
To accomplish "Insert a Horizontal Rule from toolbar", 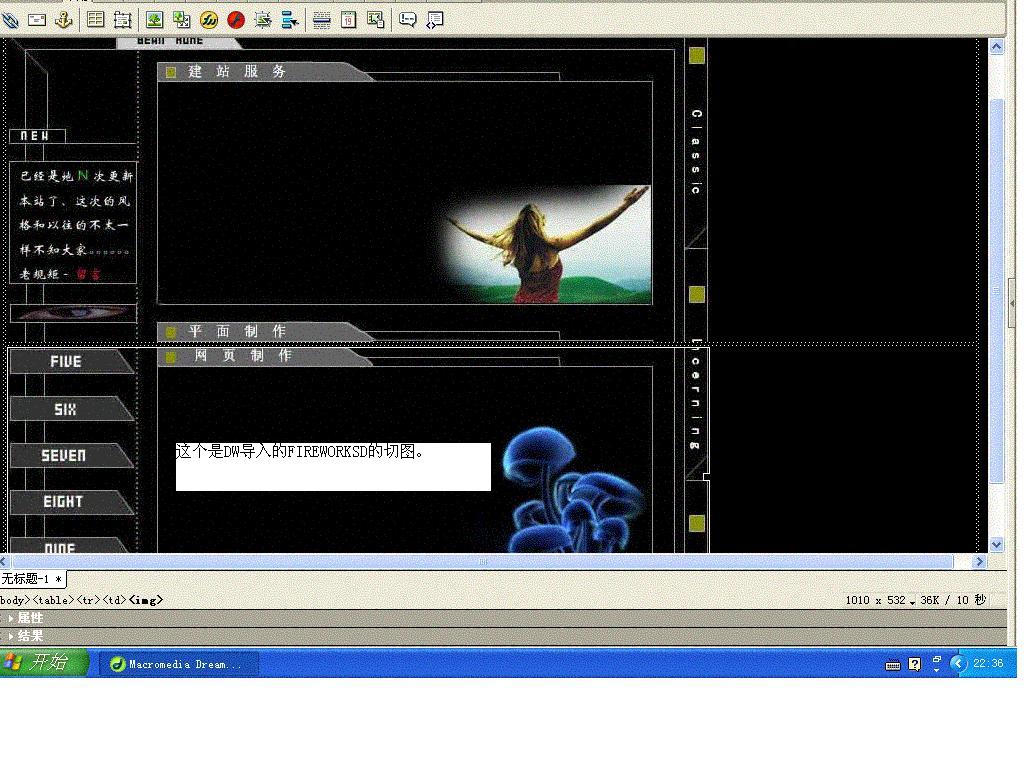I will 322,19.
